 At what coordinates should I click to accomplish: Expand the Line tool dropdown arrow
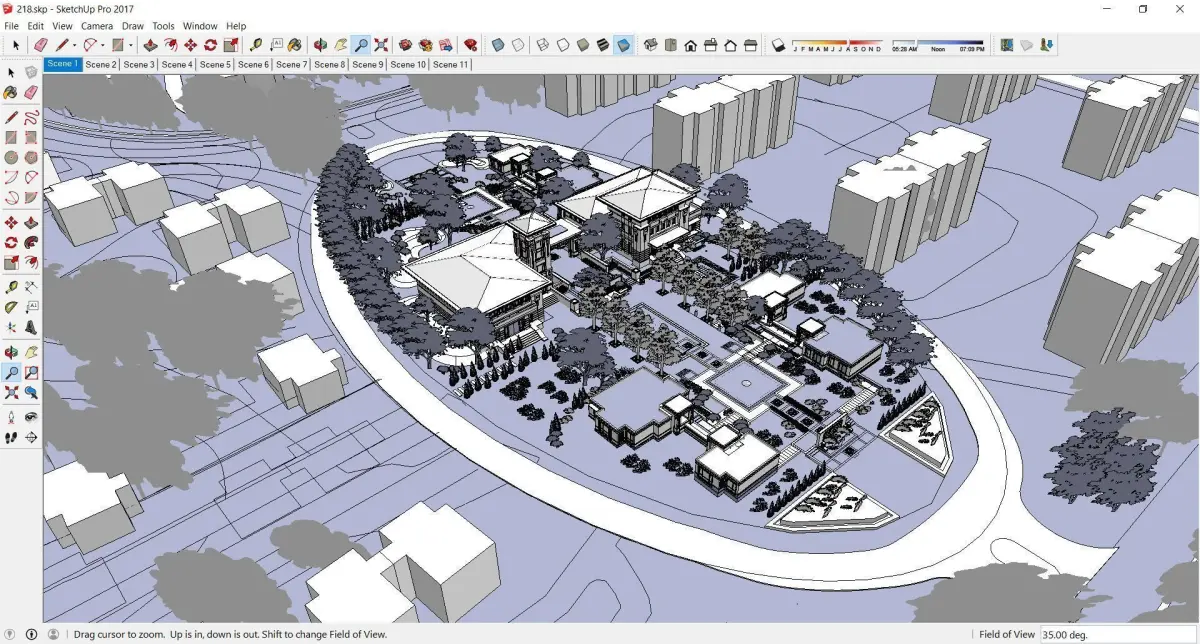point(74,45)
